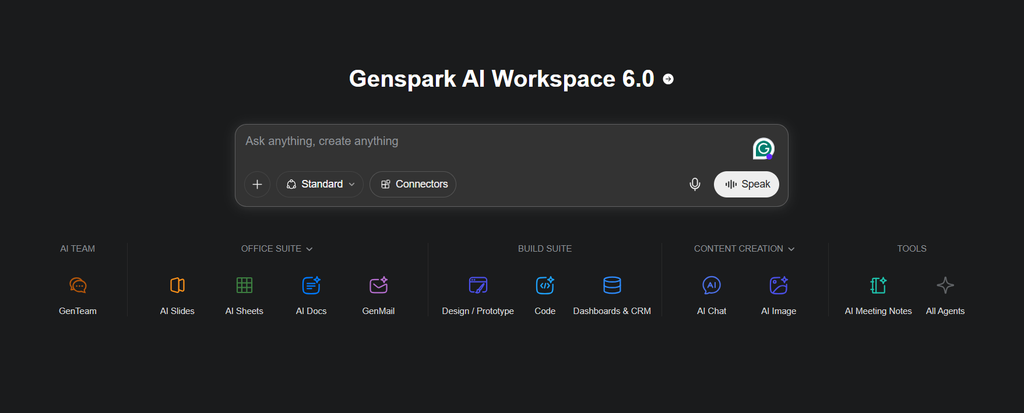Launch the AI Meeting Notes icon
This screenshot has height=413, width=1024.
(x=878, y=286)
